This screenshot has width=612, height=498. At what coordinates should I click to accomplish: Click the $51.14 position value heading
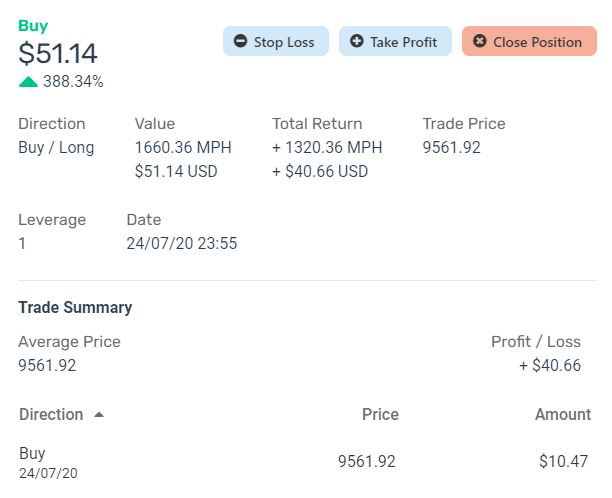(58, 53)
